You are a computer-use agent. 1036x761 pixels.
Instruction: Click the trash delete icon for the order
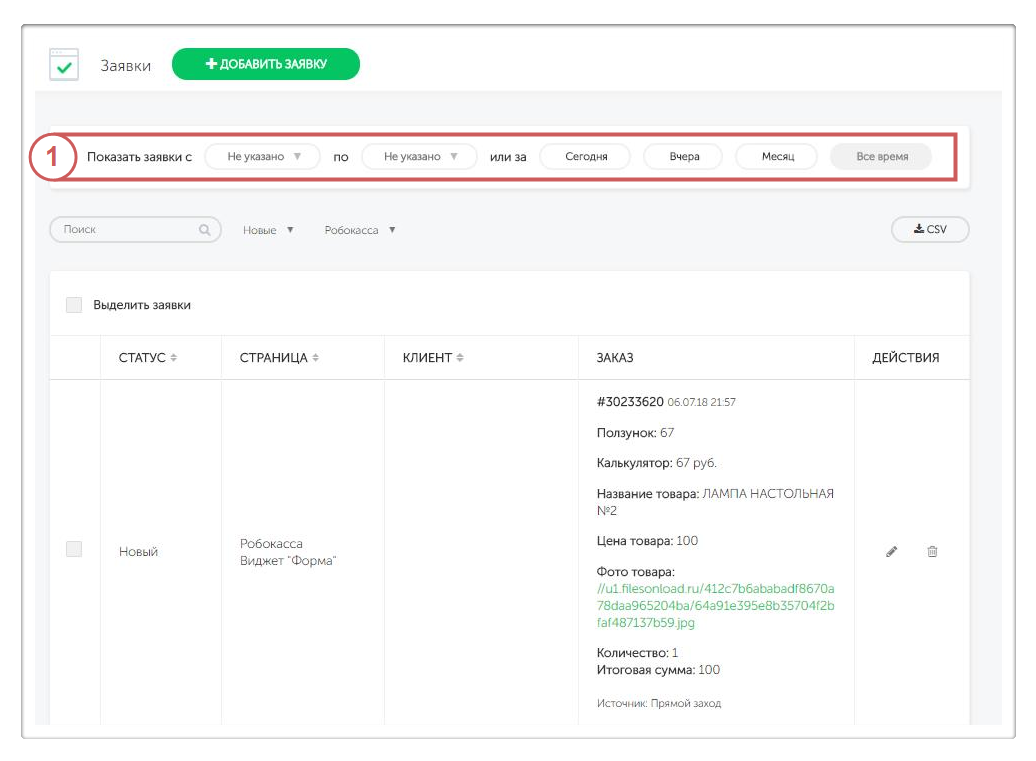(932, 551)
